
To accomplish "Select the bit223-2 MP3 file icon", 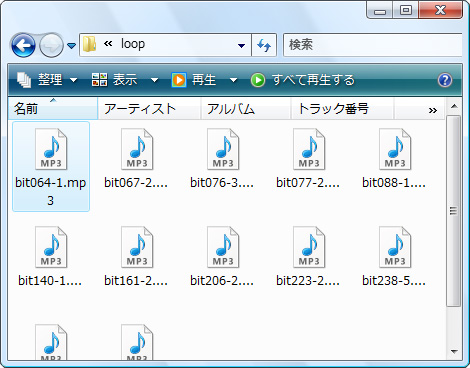I will [x=309, y=247].
